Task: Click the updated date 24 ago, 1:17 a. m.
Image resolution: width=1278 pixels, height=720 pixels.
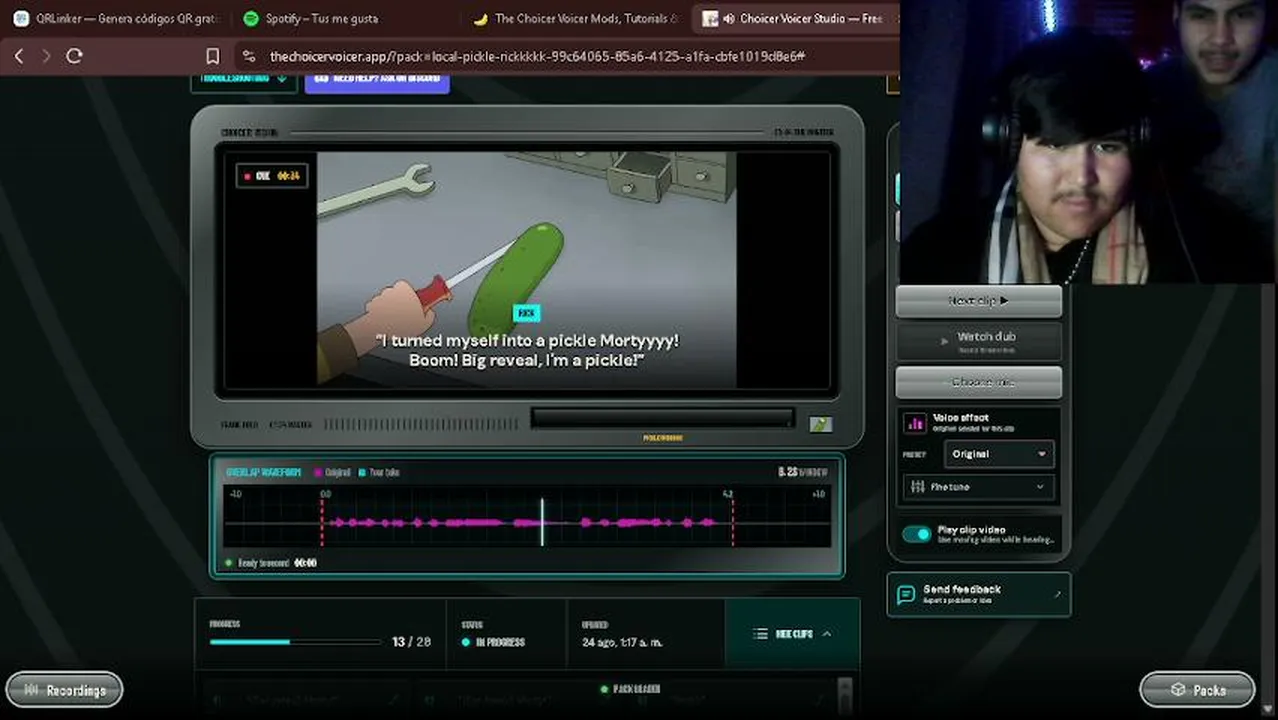Action: [x=622, y=642]
